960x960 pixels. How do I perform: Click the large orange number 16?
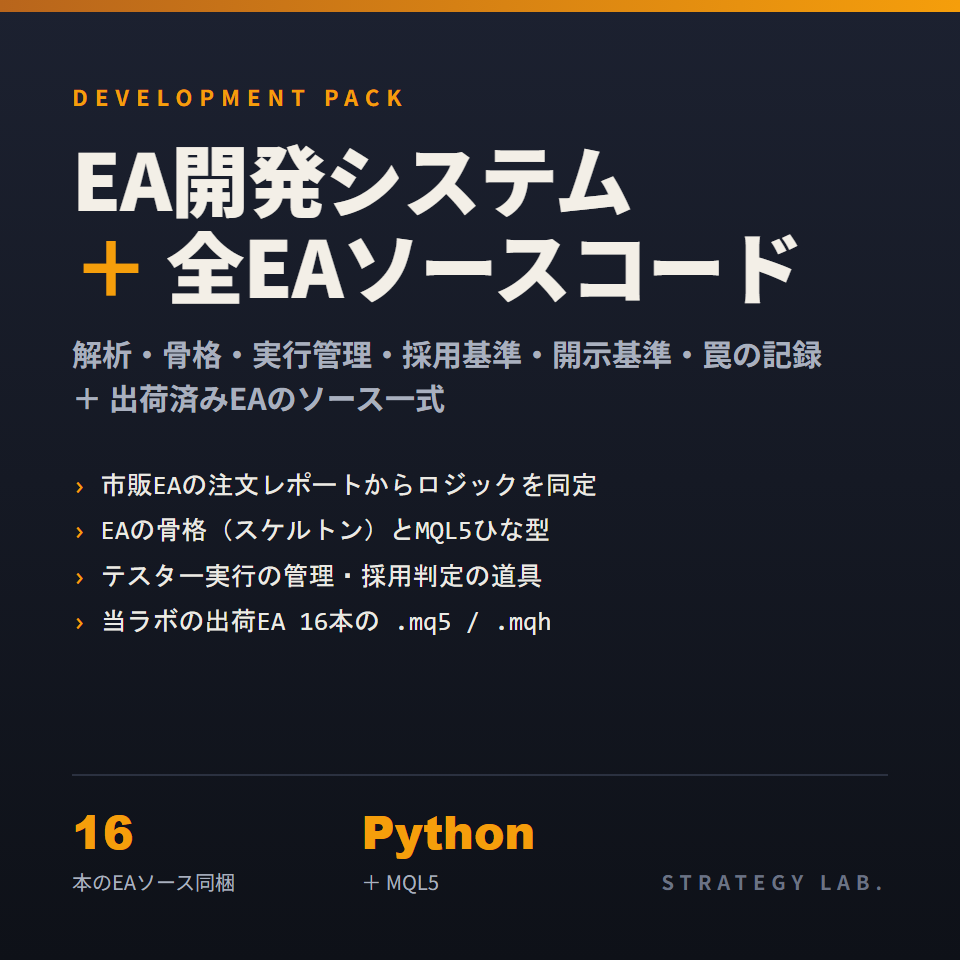(103, 833)
